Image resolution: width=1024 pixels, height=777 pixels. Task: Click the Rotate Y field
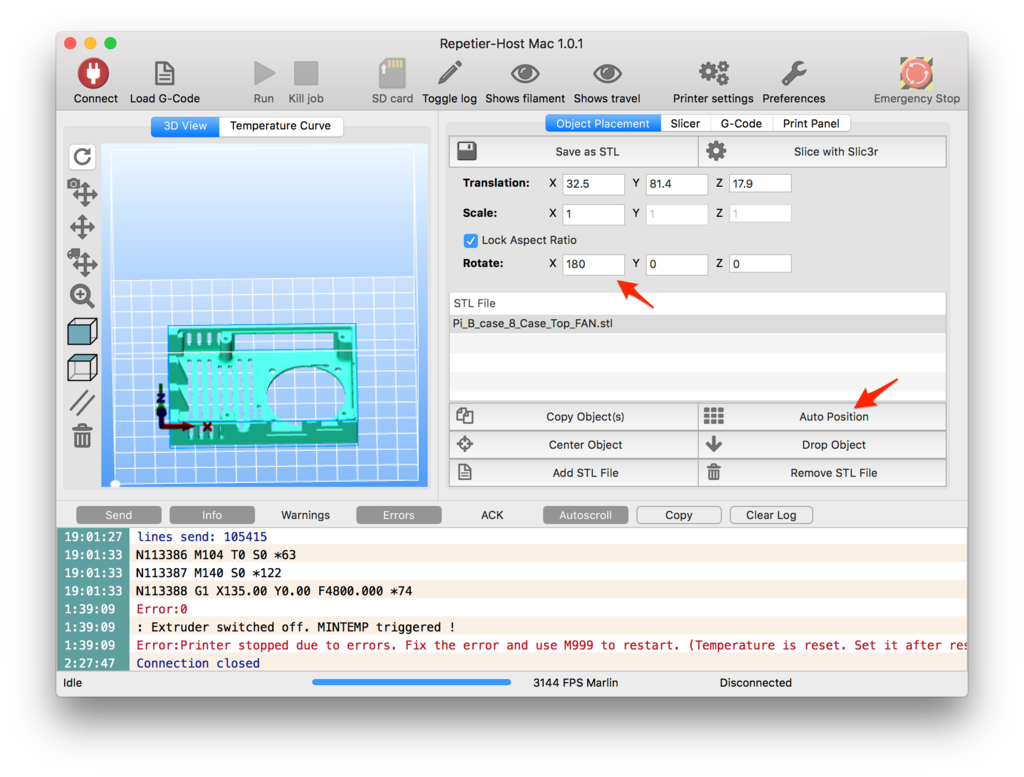tap(677, 264)
